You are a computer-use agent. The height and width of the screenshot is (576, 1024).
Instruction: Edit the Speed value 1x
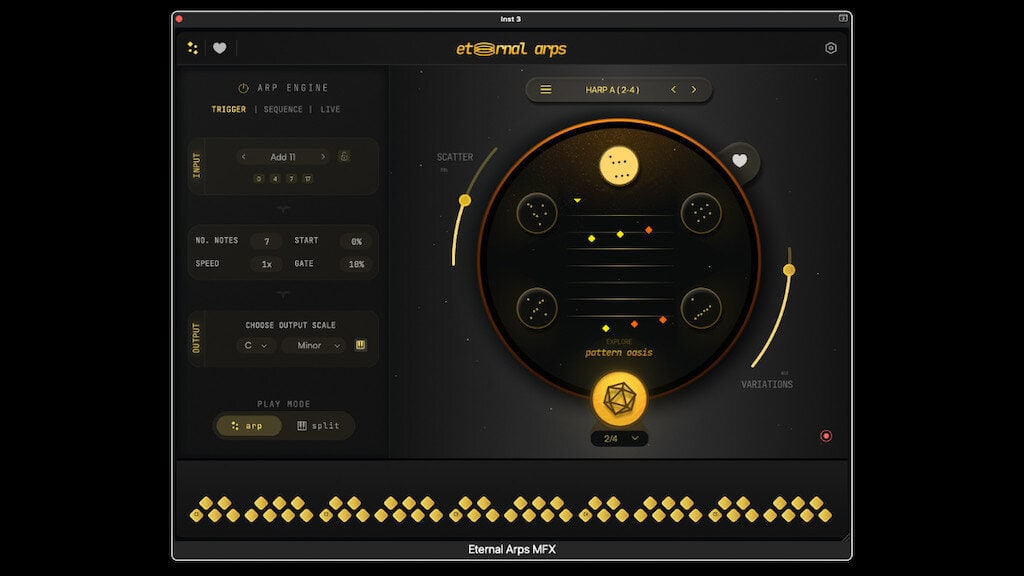[266, 264]
